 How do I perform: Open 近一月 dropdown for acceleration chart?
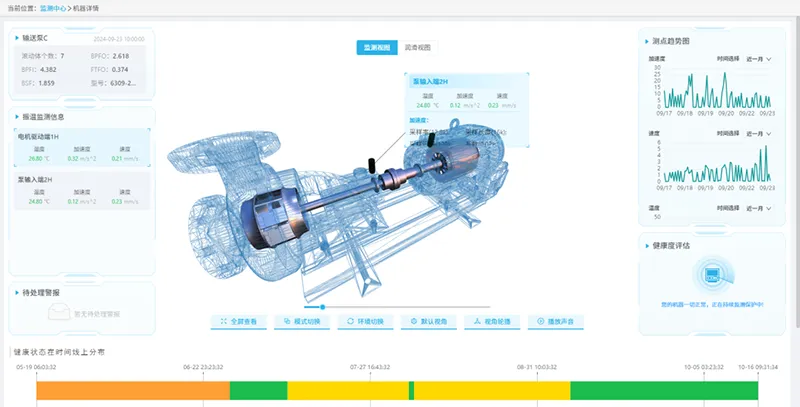pos(758,59)
